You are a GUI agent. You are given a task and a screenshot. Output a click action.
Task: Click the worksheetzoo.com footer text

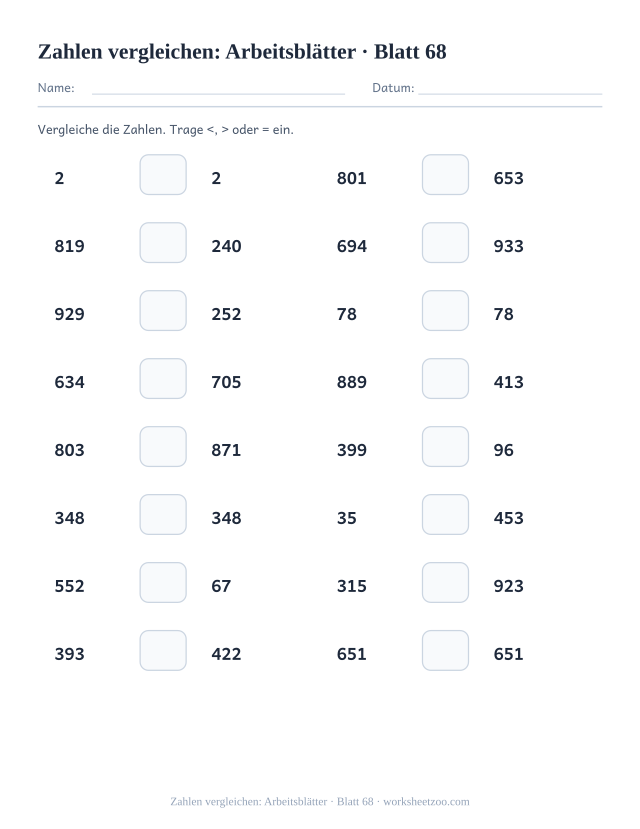(426, 802)
